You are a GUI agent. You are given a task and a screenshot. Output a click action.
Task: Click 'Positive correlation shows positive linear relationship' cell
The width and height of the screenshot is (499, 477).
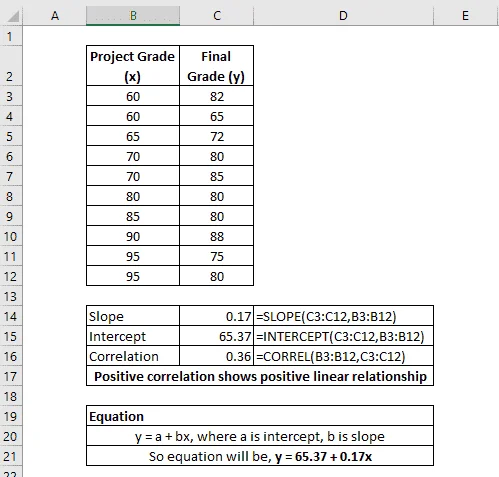pos(260,376)
